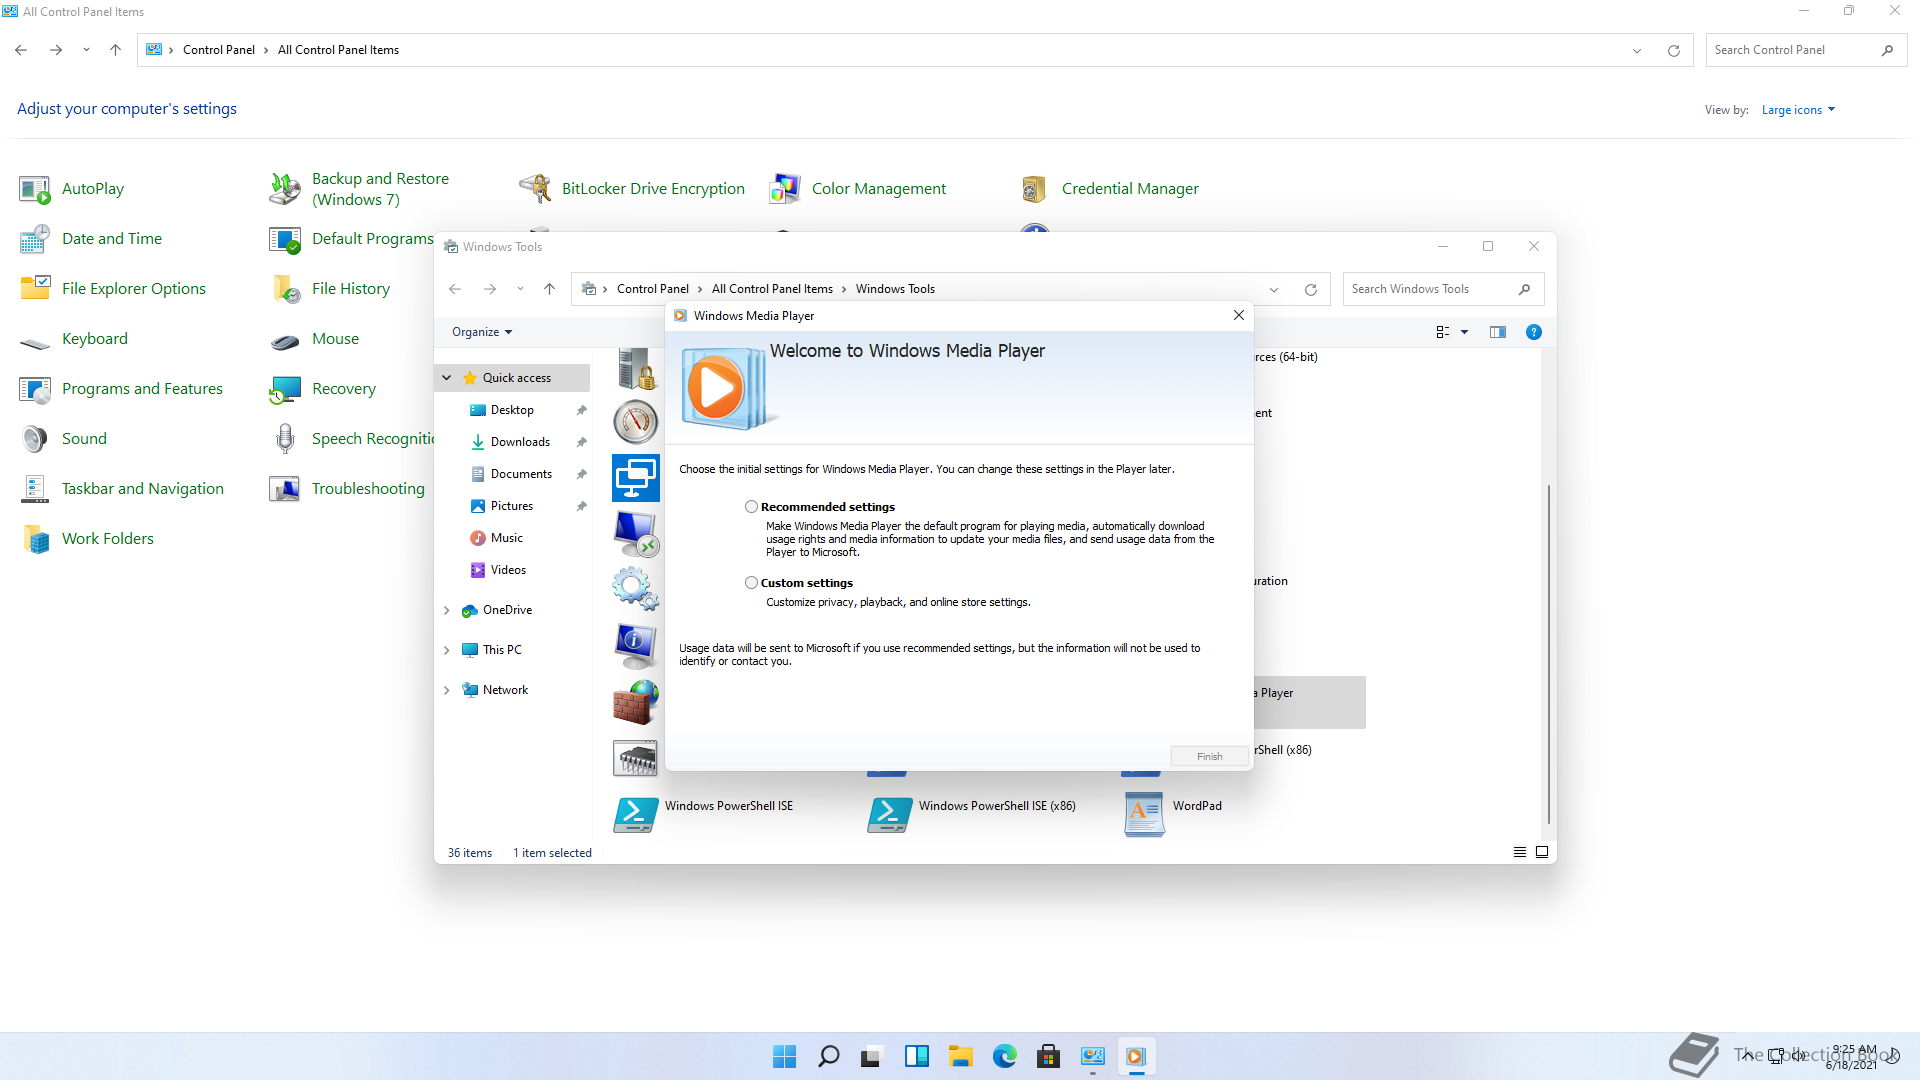
Task: Refresh the Control Panel window
Action: click(1674, 50)
